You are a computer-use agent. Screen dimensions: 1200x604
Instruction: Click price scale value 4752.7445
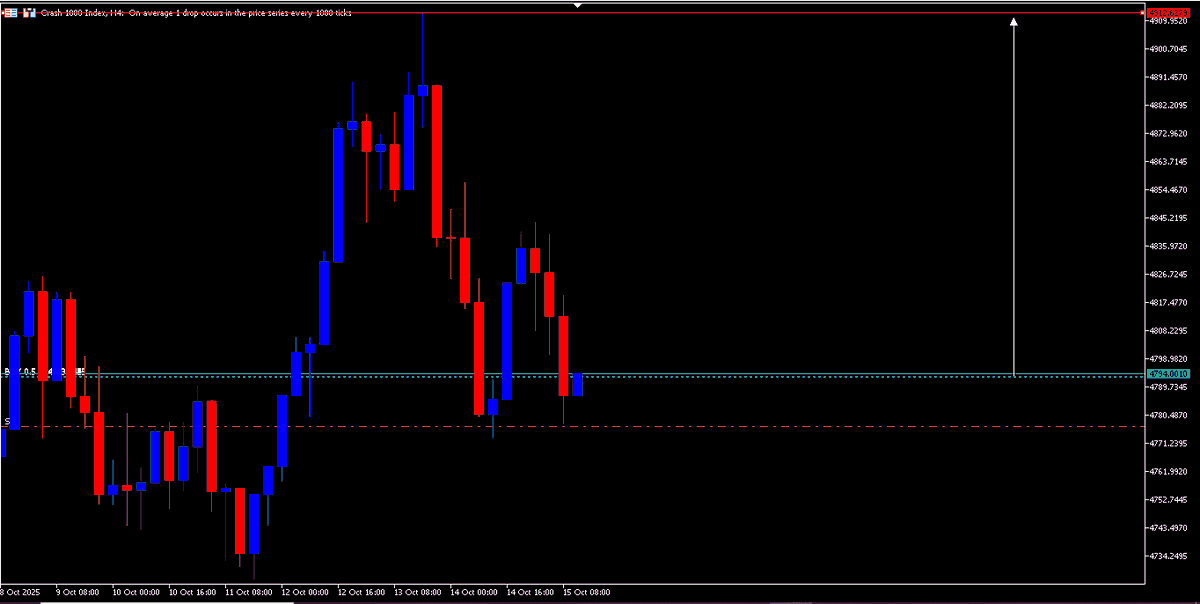pyautogui.click(x=1169, y=499)
